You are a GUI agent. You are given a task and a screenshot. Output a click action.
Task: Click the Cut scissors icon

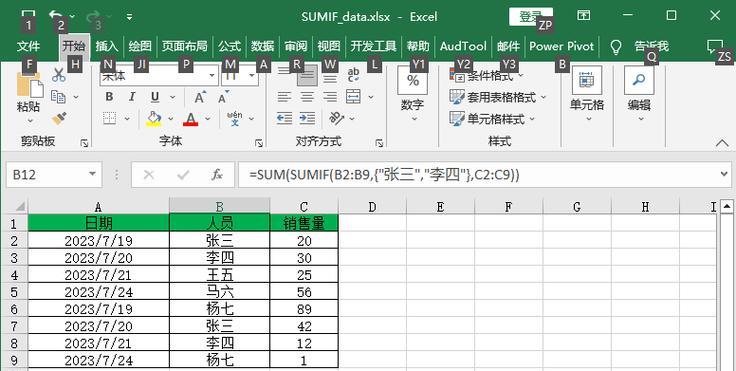click(59, 75)
